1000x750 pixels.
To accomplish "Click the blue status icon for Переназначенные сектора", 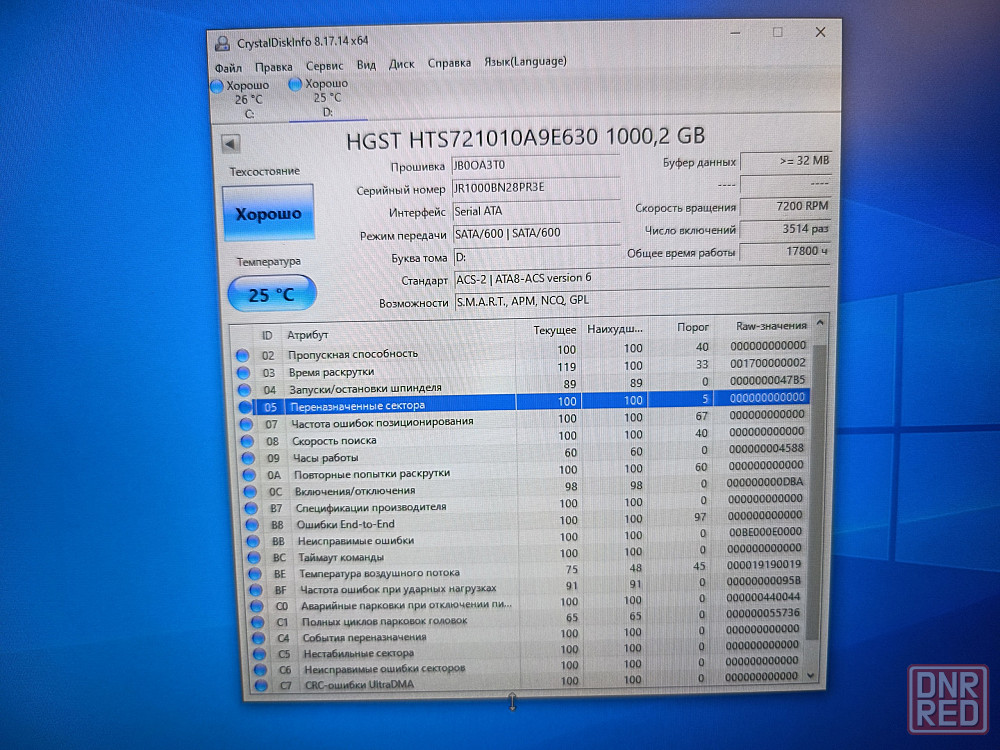I will pos(245,407).
